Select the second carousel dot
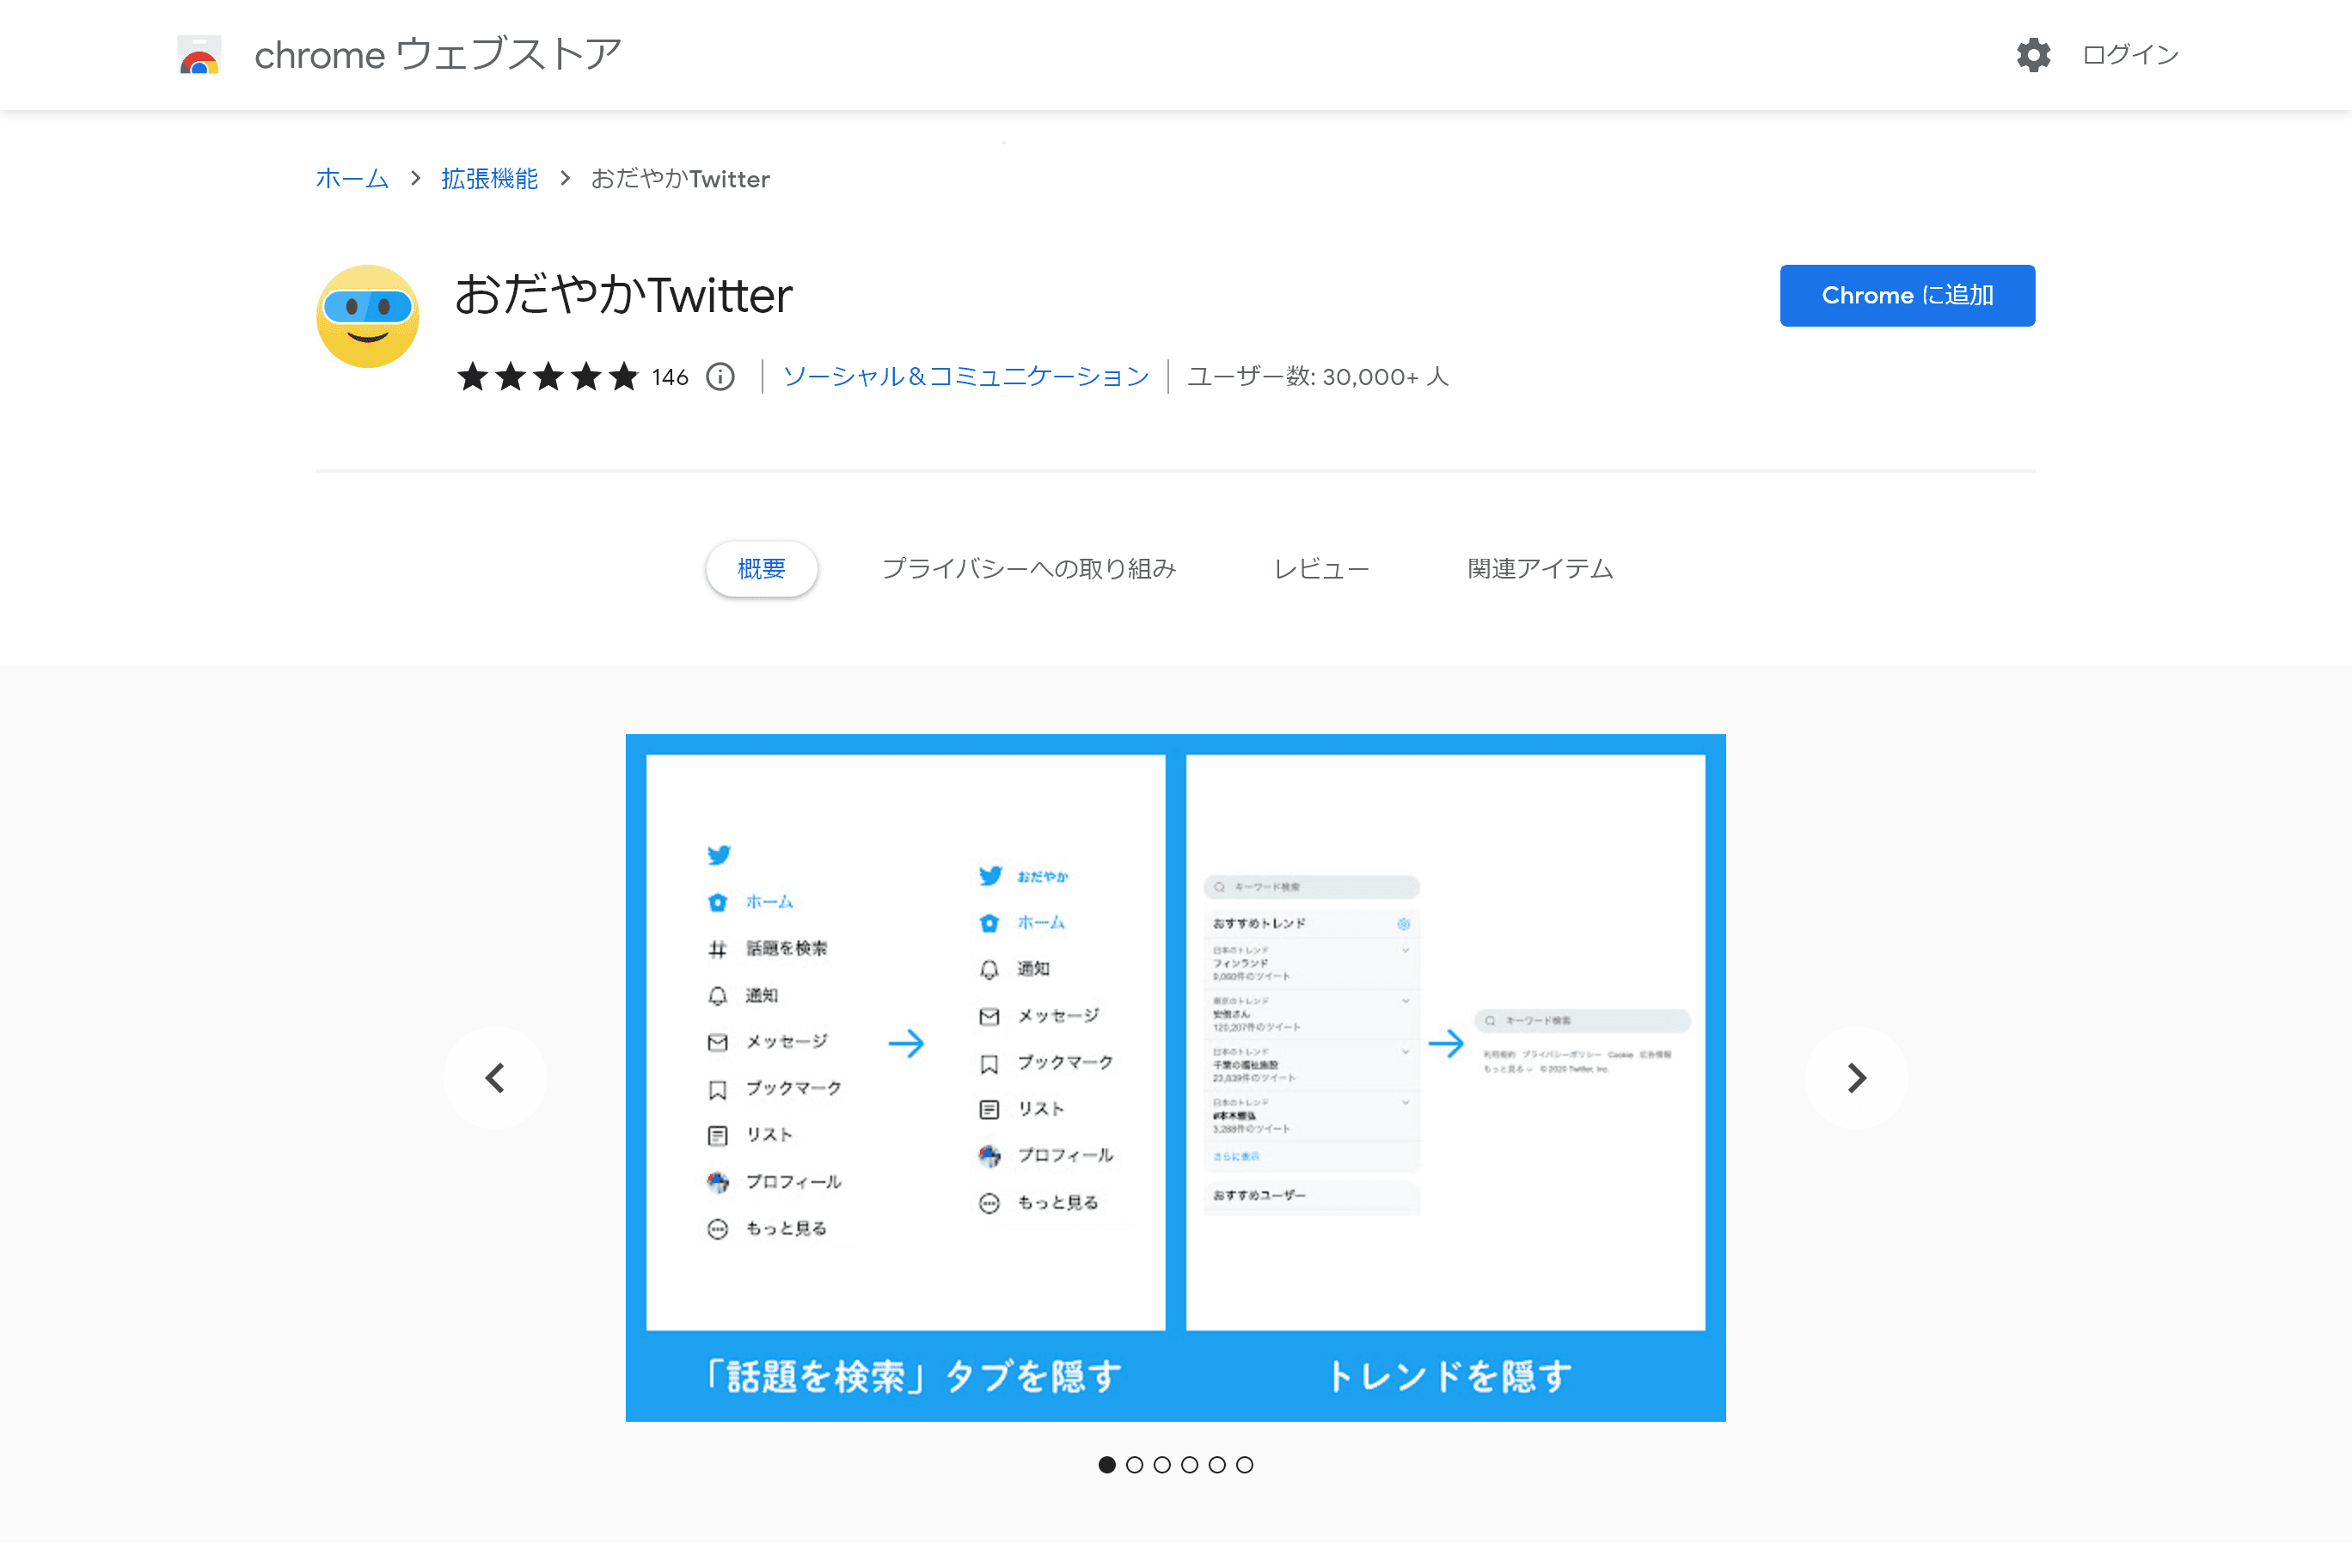Image resolution: width=2352 pixels, height=1568 pixels. 1134,1465
